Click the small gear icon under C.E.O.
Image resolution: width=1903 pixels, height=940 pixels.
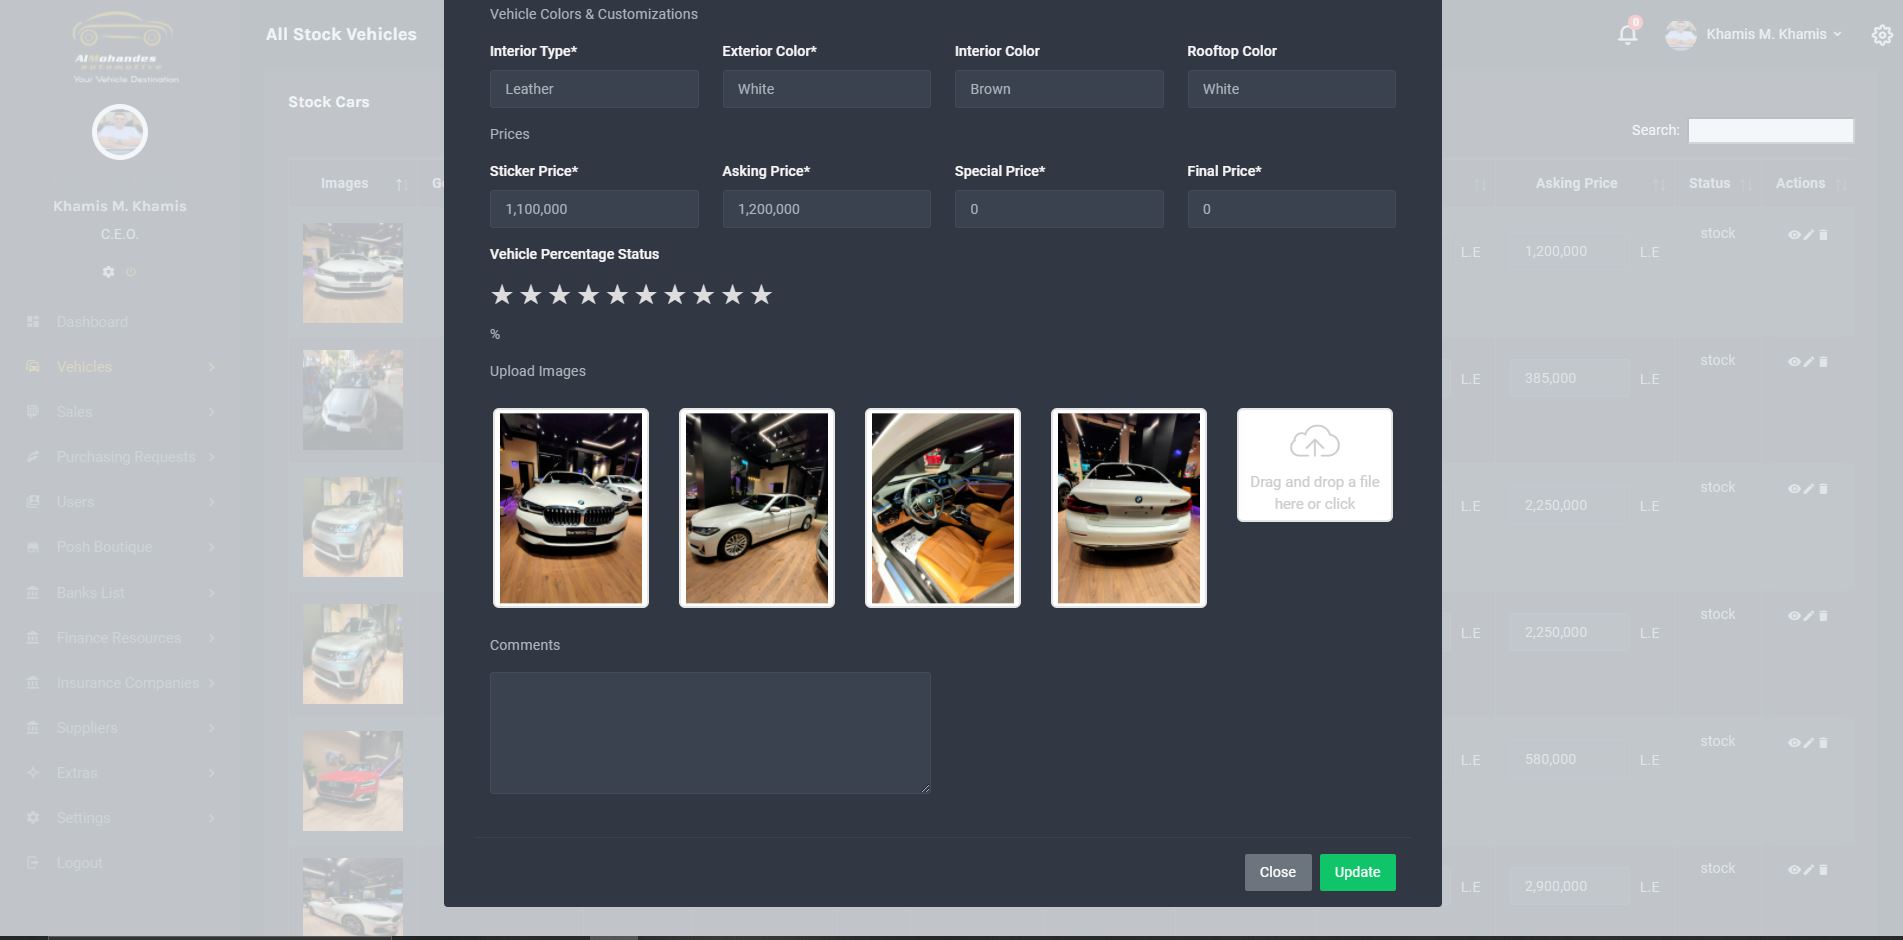point(108,272)
